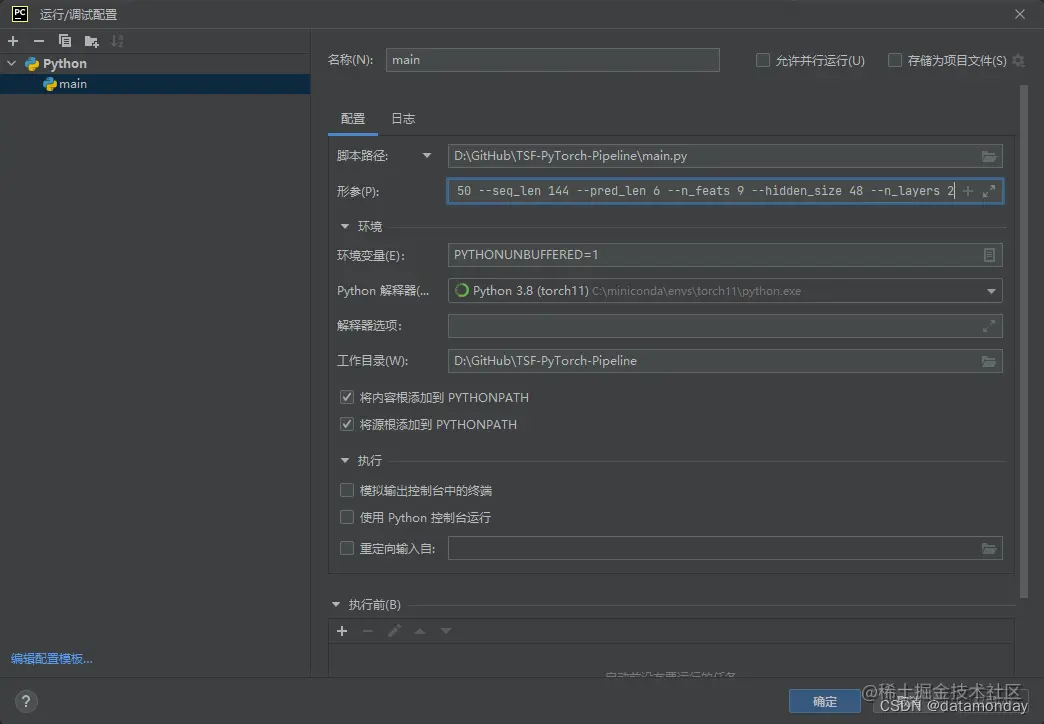Select the Python group in tree

pos(154,63)
